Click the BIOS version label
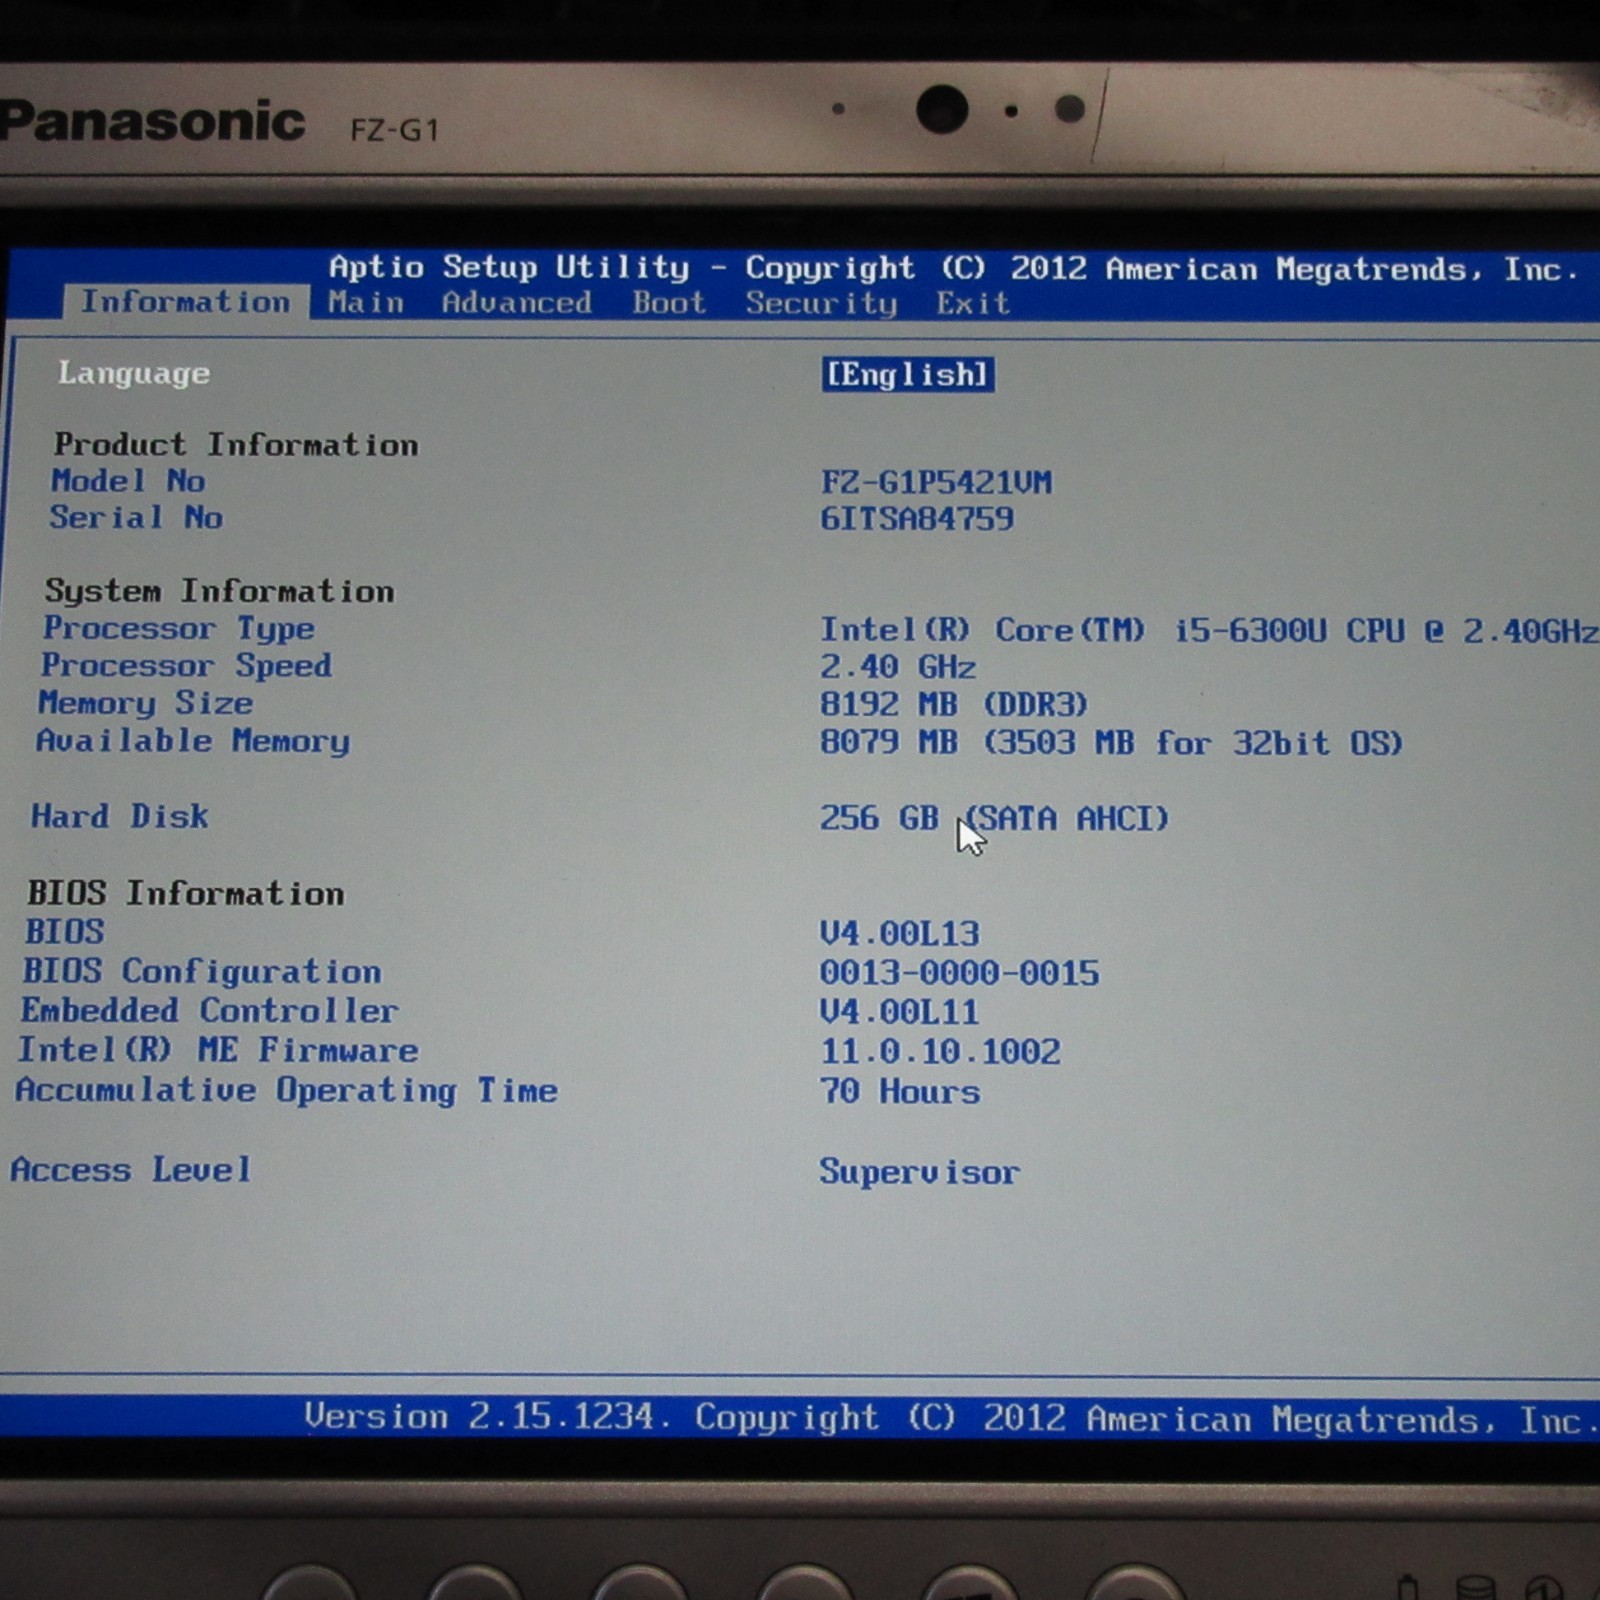 64,932
